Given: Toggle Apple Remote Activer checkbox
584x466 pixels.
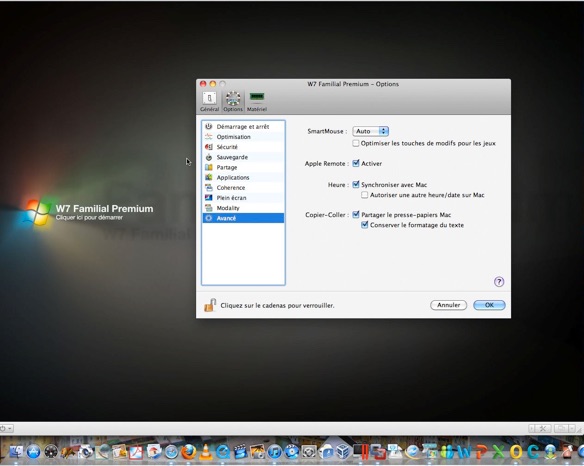Looking at the screenshot, I should click(x=356, y=163).
